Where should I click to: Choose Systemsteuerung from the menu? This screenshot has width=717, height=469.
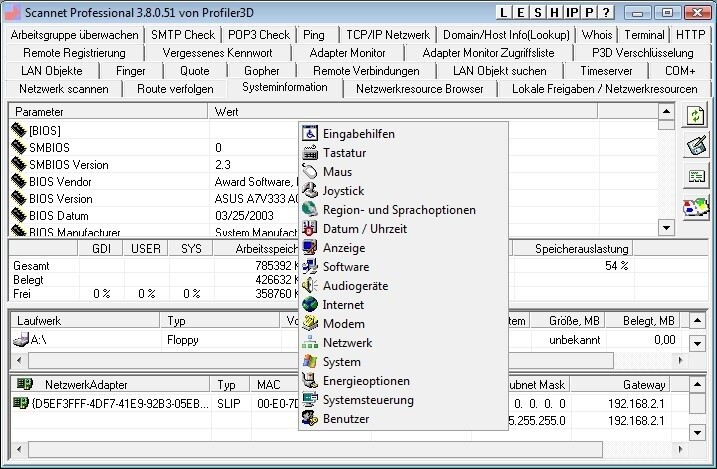403,400
